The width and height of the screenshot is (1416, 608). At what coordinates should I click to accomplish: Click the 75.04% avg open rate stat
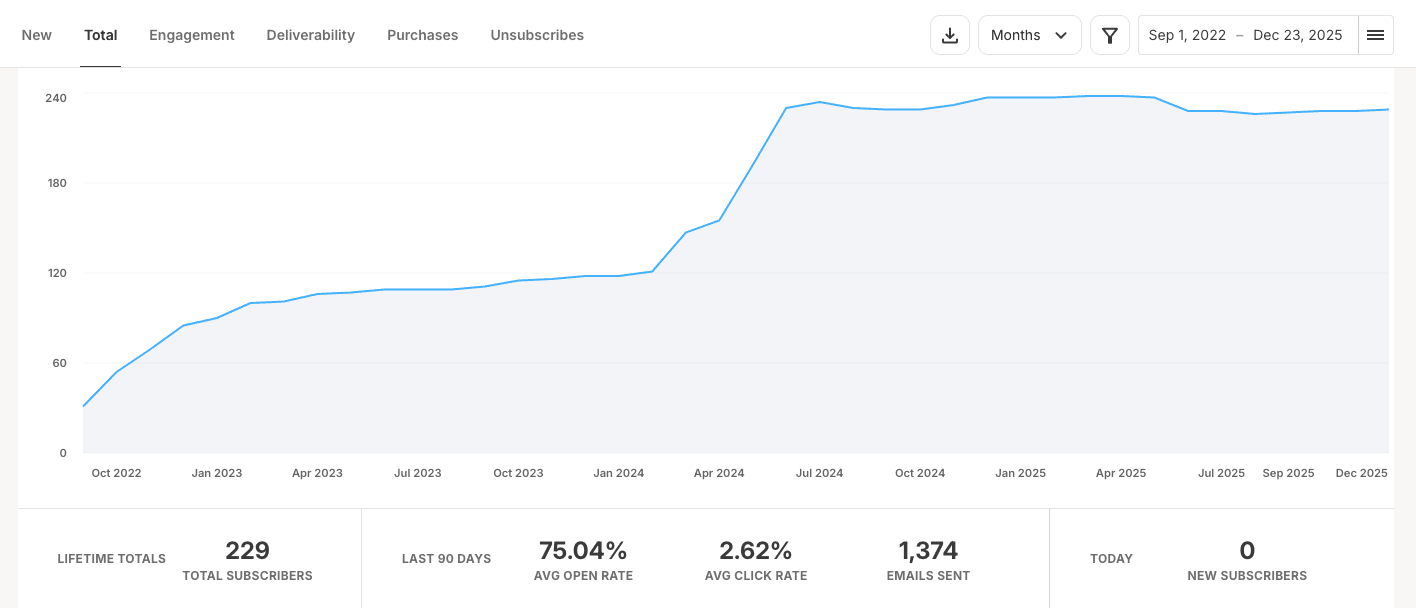[x=583, y=551]
